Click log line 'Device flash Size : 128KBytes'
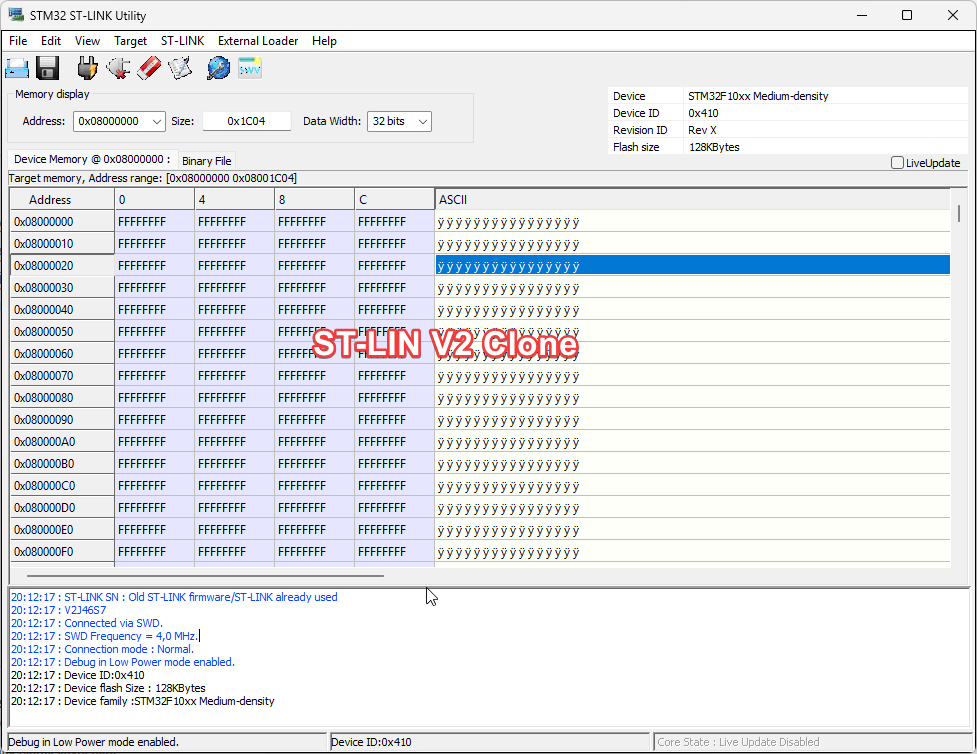Viewport: 977px width, 754px height. point(108,689)
